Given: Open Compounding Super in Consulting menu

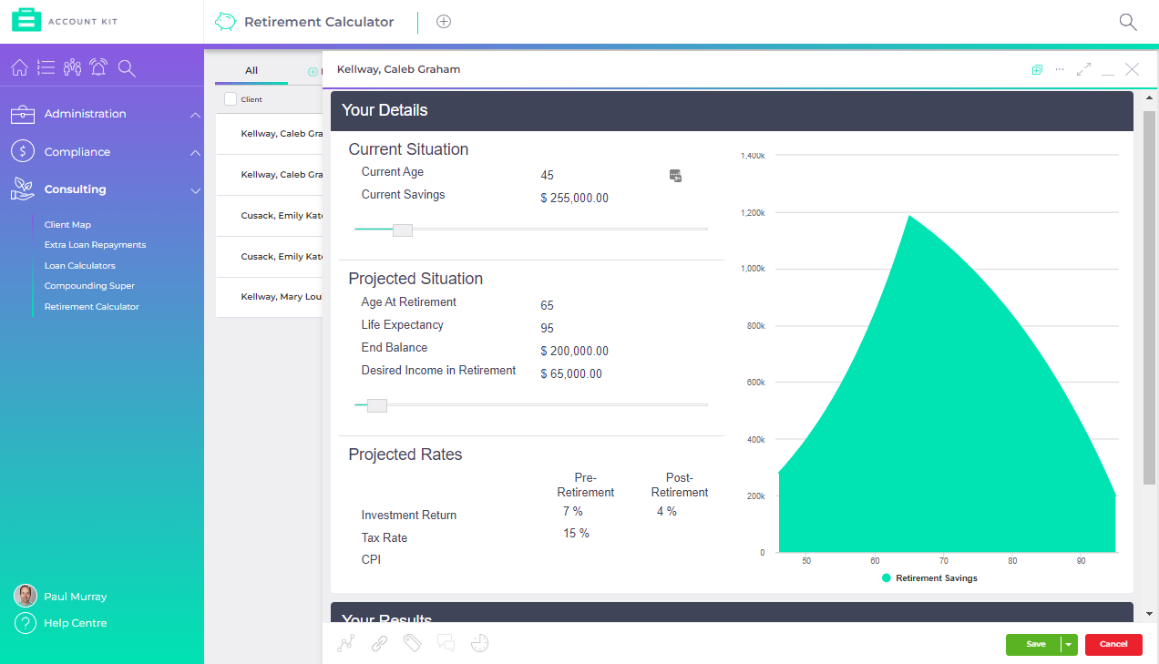Looking at the screenshot, I should tap(89, 286).
